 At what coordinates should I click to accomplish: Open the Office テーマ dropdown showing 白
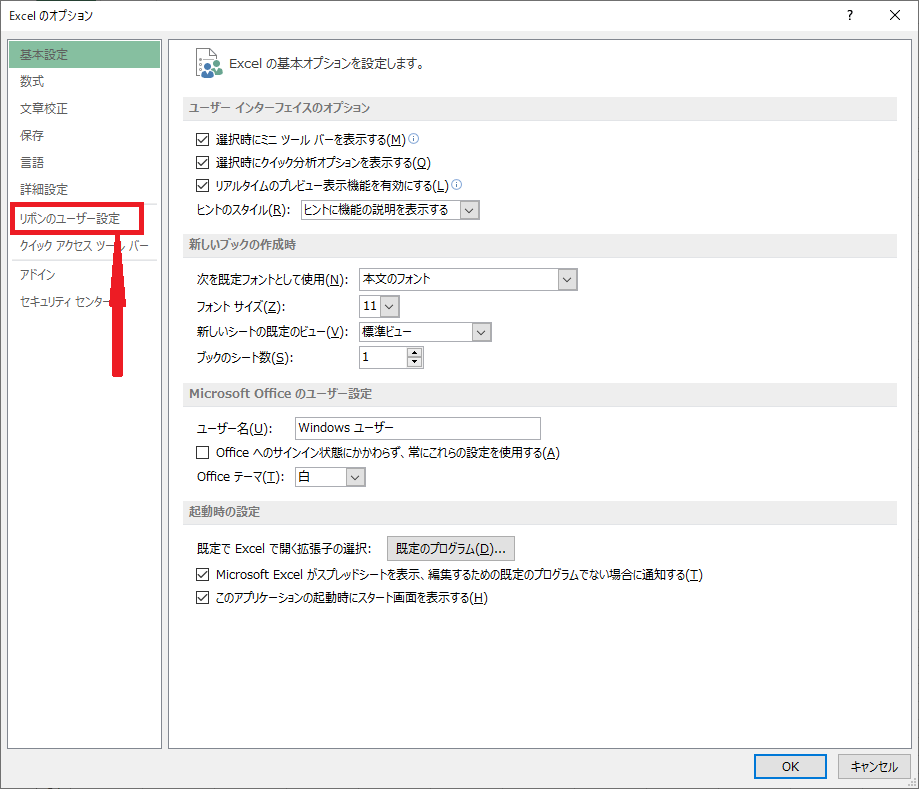click(355, 477)
